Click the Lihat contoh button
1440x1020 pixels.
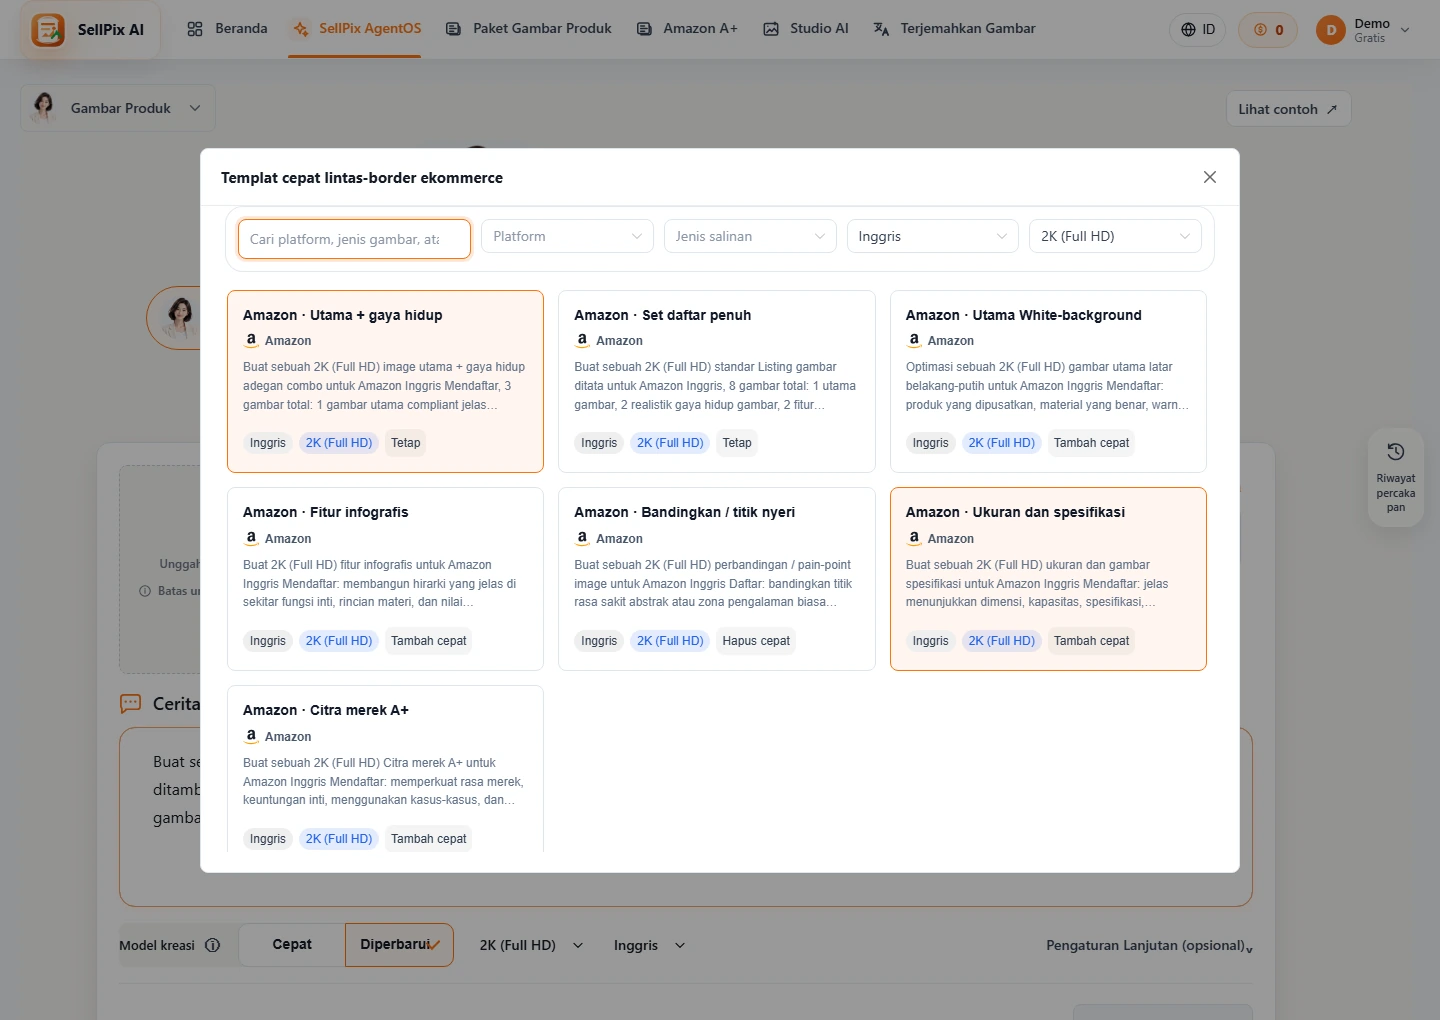(x=1288, y=109)
